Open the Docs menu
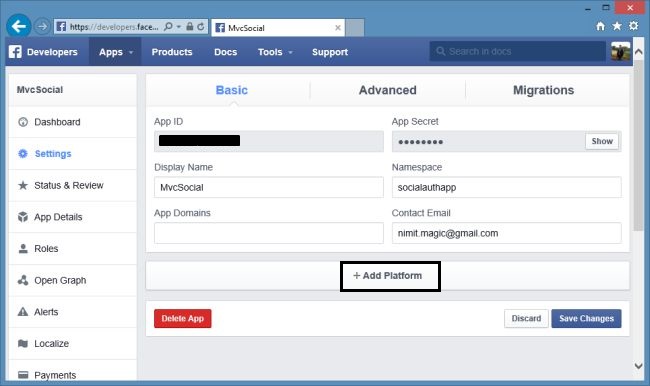The width and height of the screenshot is (650, 386). click(226, 52)
